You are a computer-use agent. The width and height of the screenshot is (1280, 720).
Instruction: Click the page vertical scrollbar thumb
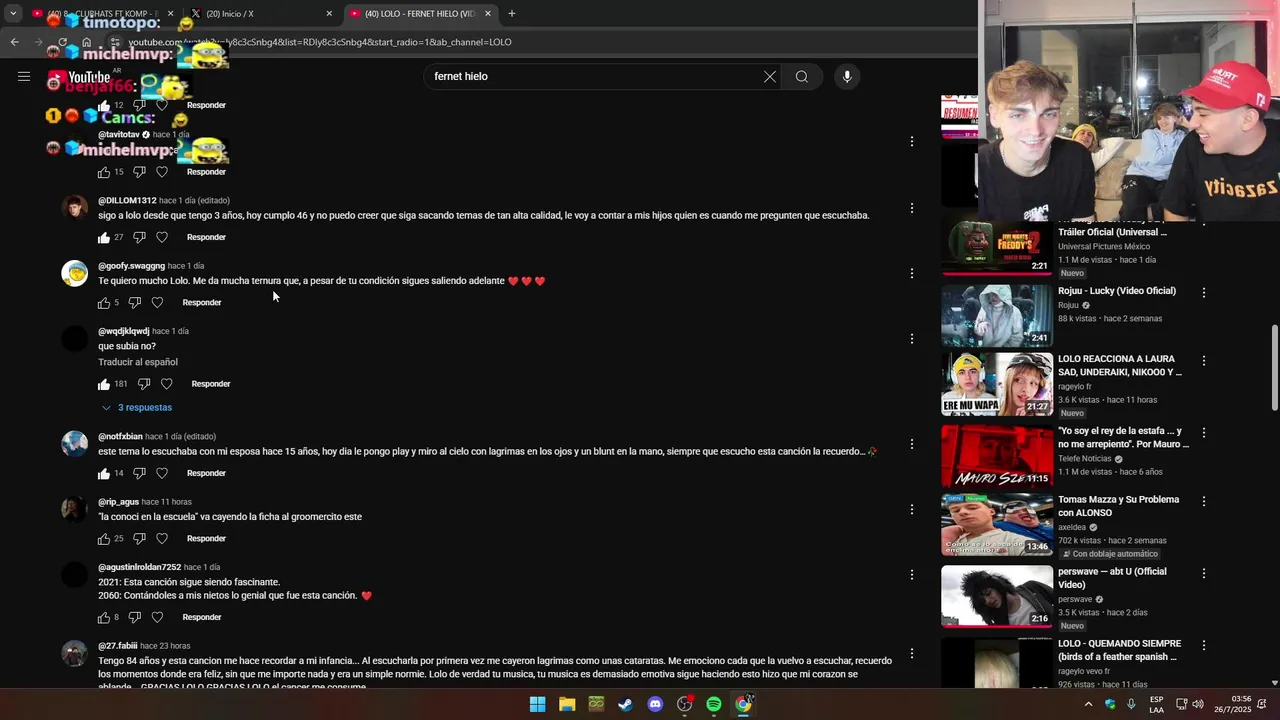point(1274,366)
